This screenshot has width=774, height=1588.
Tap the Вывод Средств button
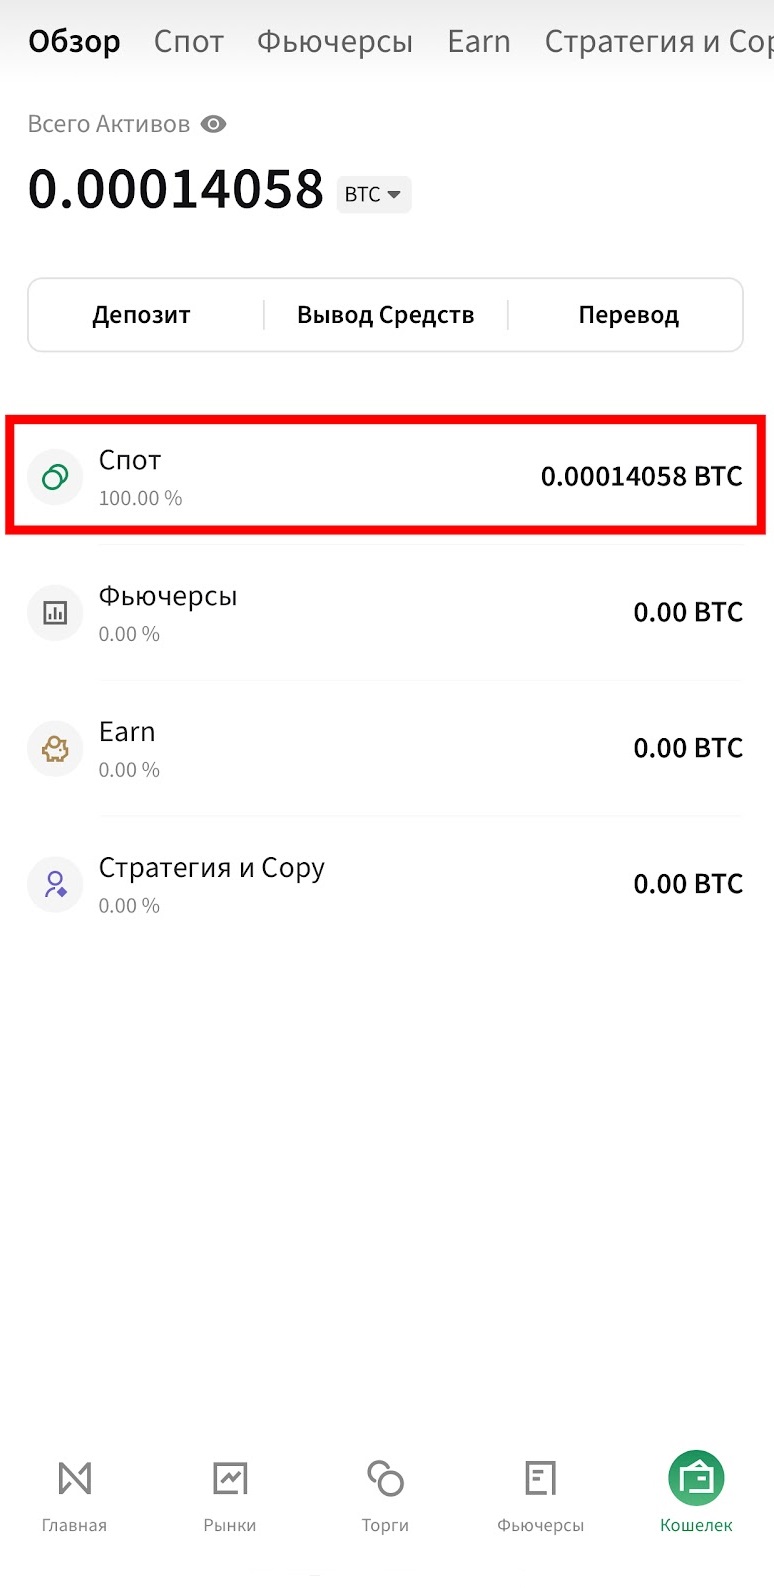click(x=385, y=315)
